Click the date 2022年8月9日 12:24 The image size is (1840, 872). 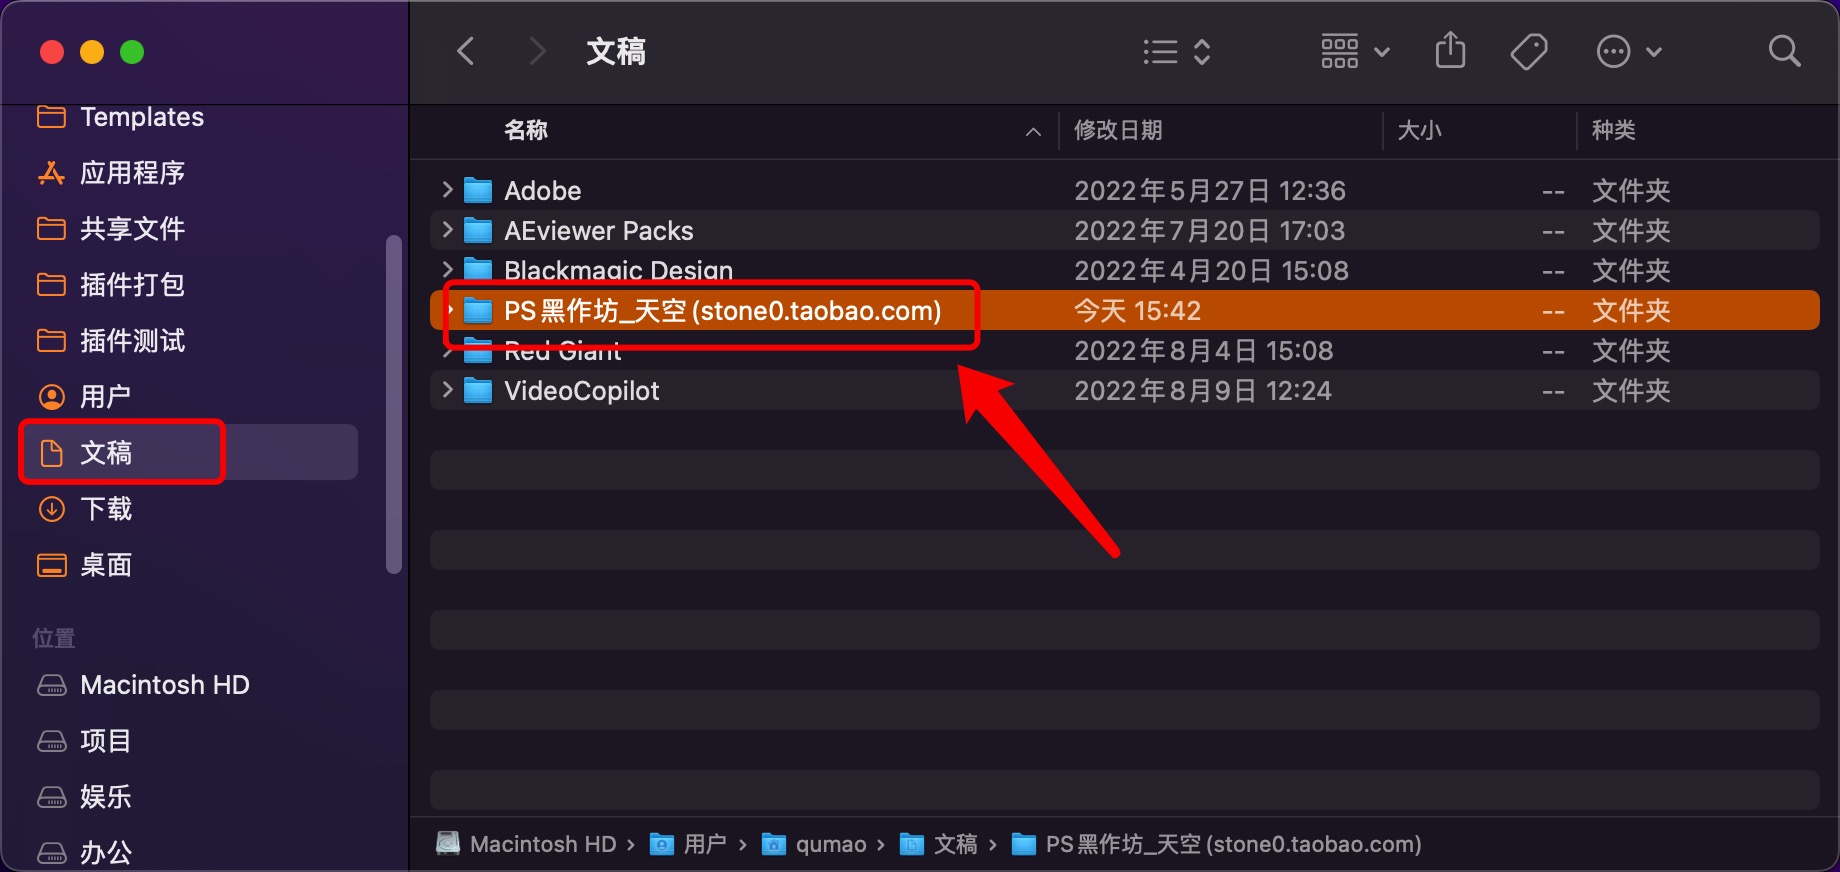click(1202, 390)
